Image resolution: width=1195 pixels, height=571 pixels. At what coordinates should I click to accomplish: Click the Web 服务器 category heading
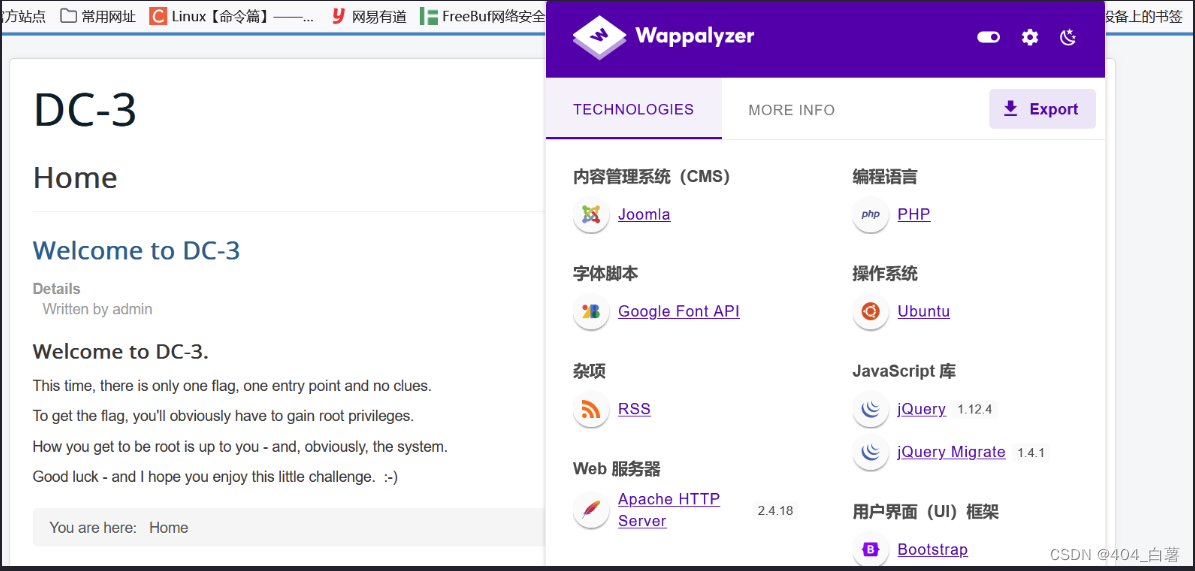click(617, 468)
